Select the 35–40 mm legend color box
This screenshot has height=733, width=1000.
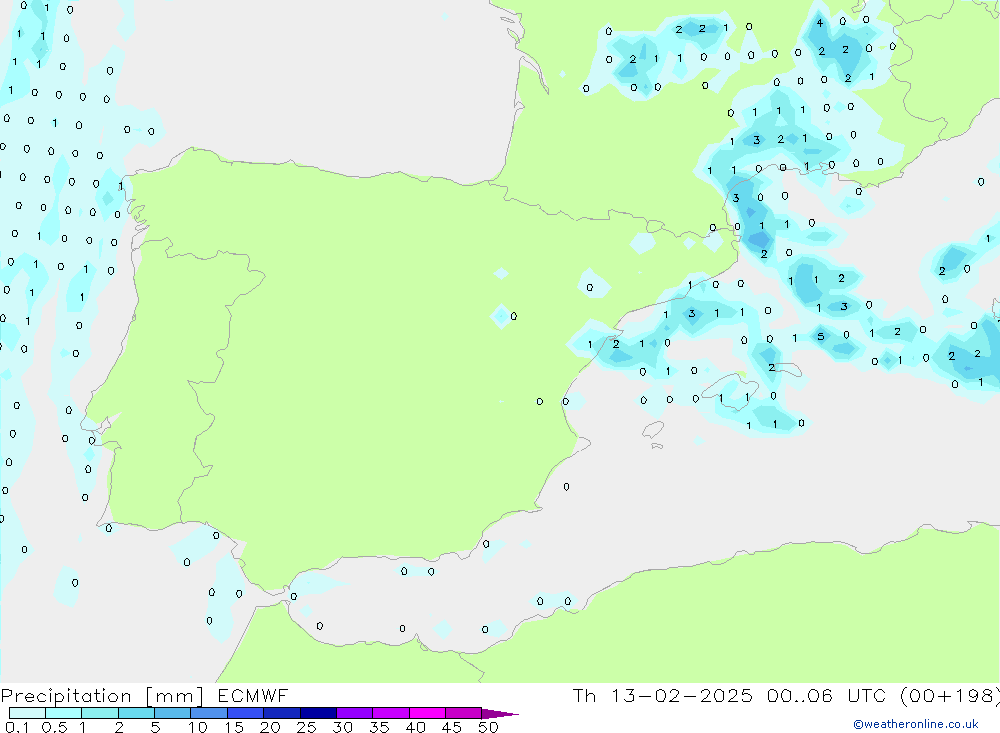[x=390, y=713]
